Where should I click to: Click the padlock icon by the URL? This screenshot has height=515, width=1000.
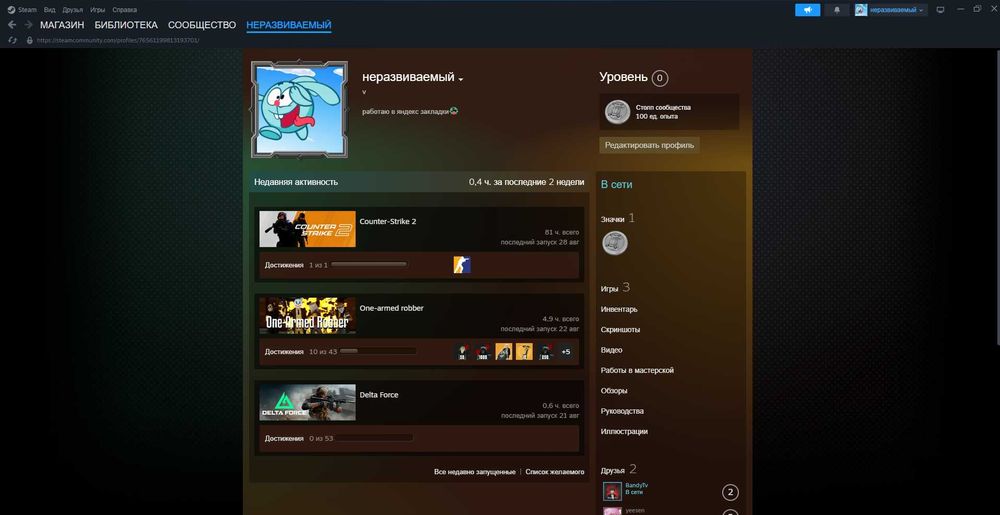click(x=29, y=40)
